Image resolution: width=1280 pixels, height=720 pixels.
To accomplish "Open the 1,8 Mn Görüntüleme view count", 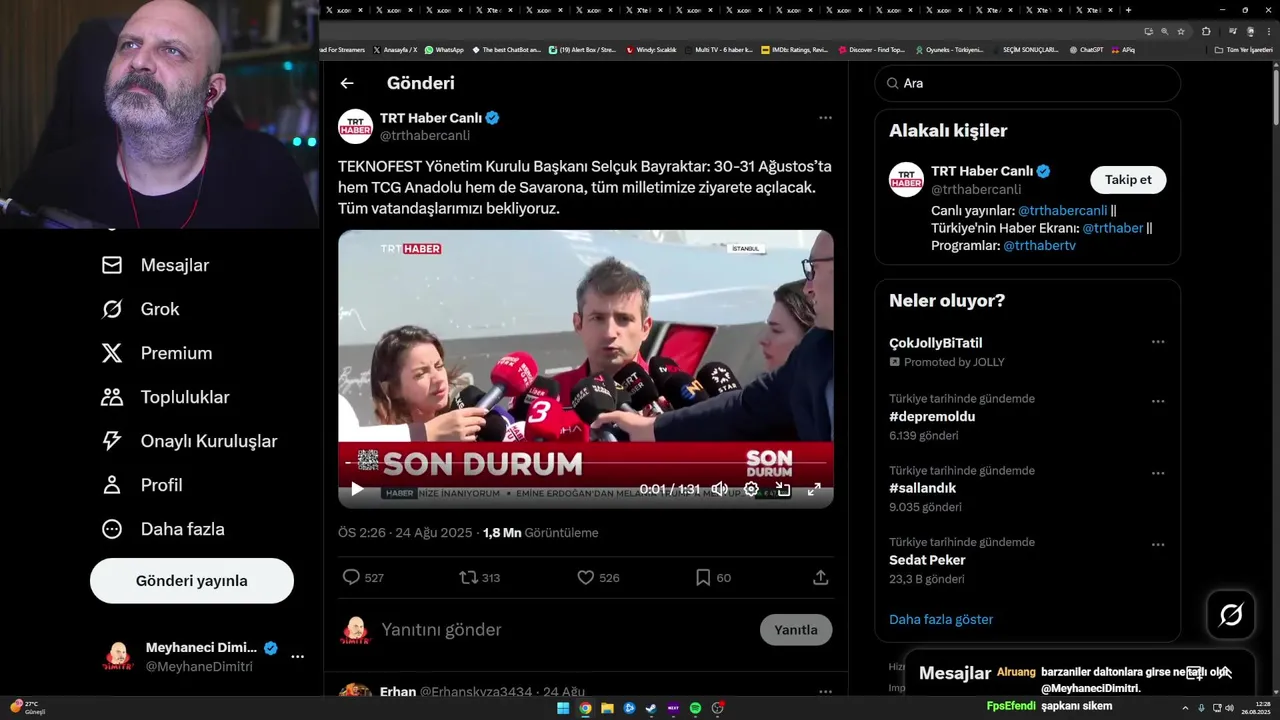I will click(x=540, y=533).
